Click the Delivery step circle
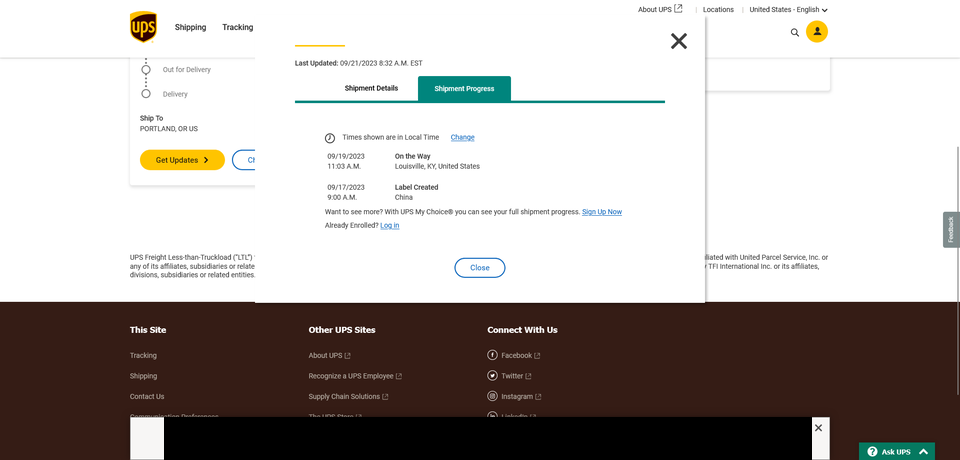The image size is (960, 460). (x=146, y=94)
